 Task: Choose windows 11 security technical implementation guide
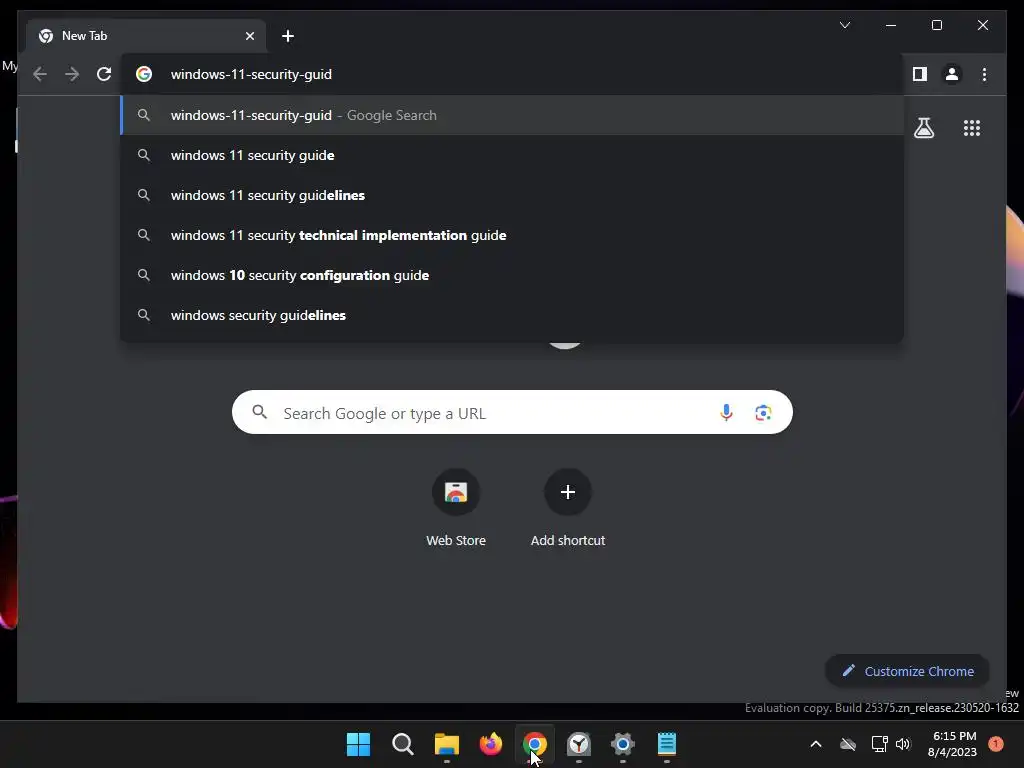tap(512, 235)
